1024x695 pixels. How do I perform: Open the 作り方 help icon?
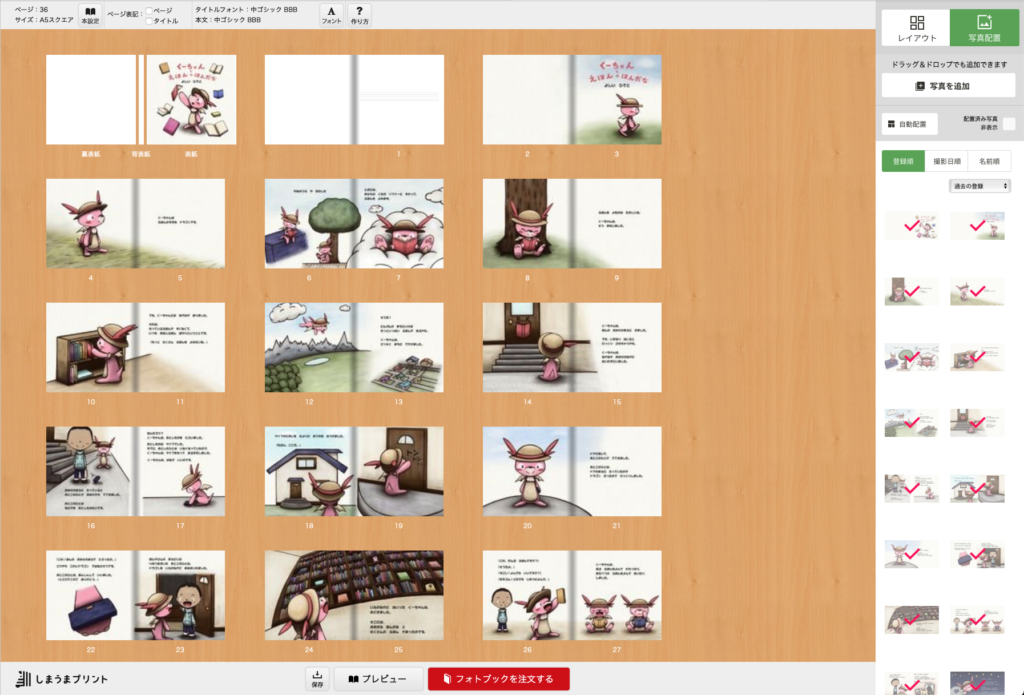(x=359, y=14)
